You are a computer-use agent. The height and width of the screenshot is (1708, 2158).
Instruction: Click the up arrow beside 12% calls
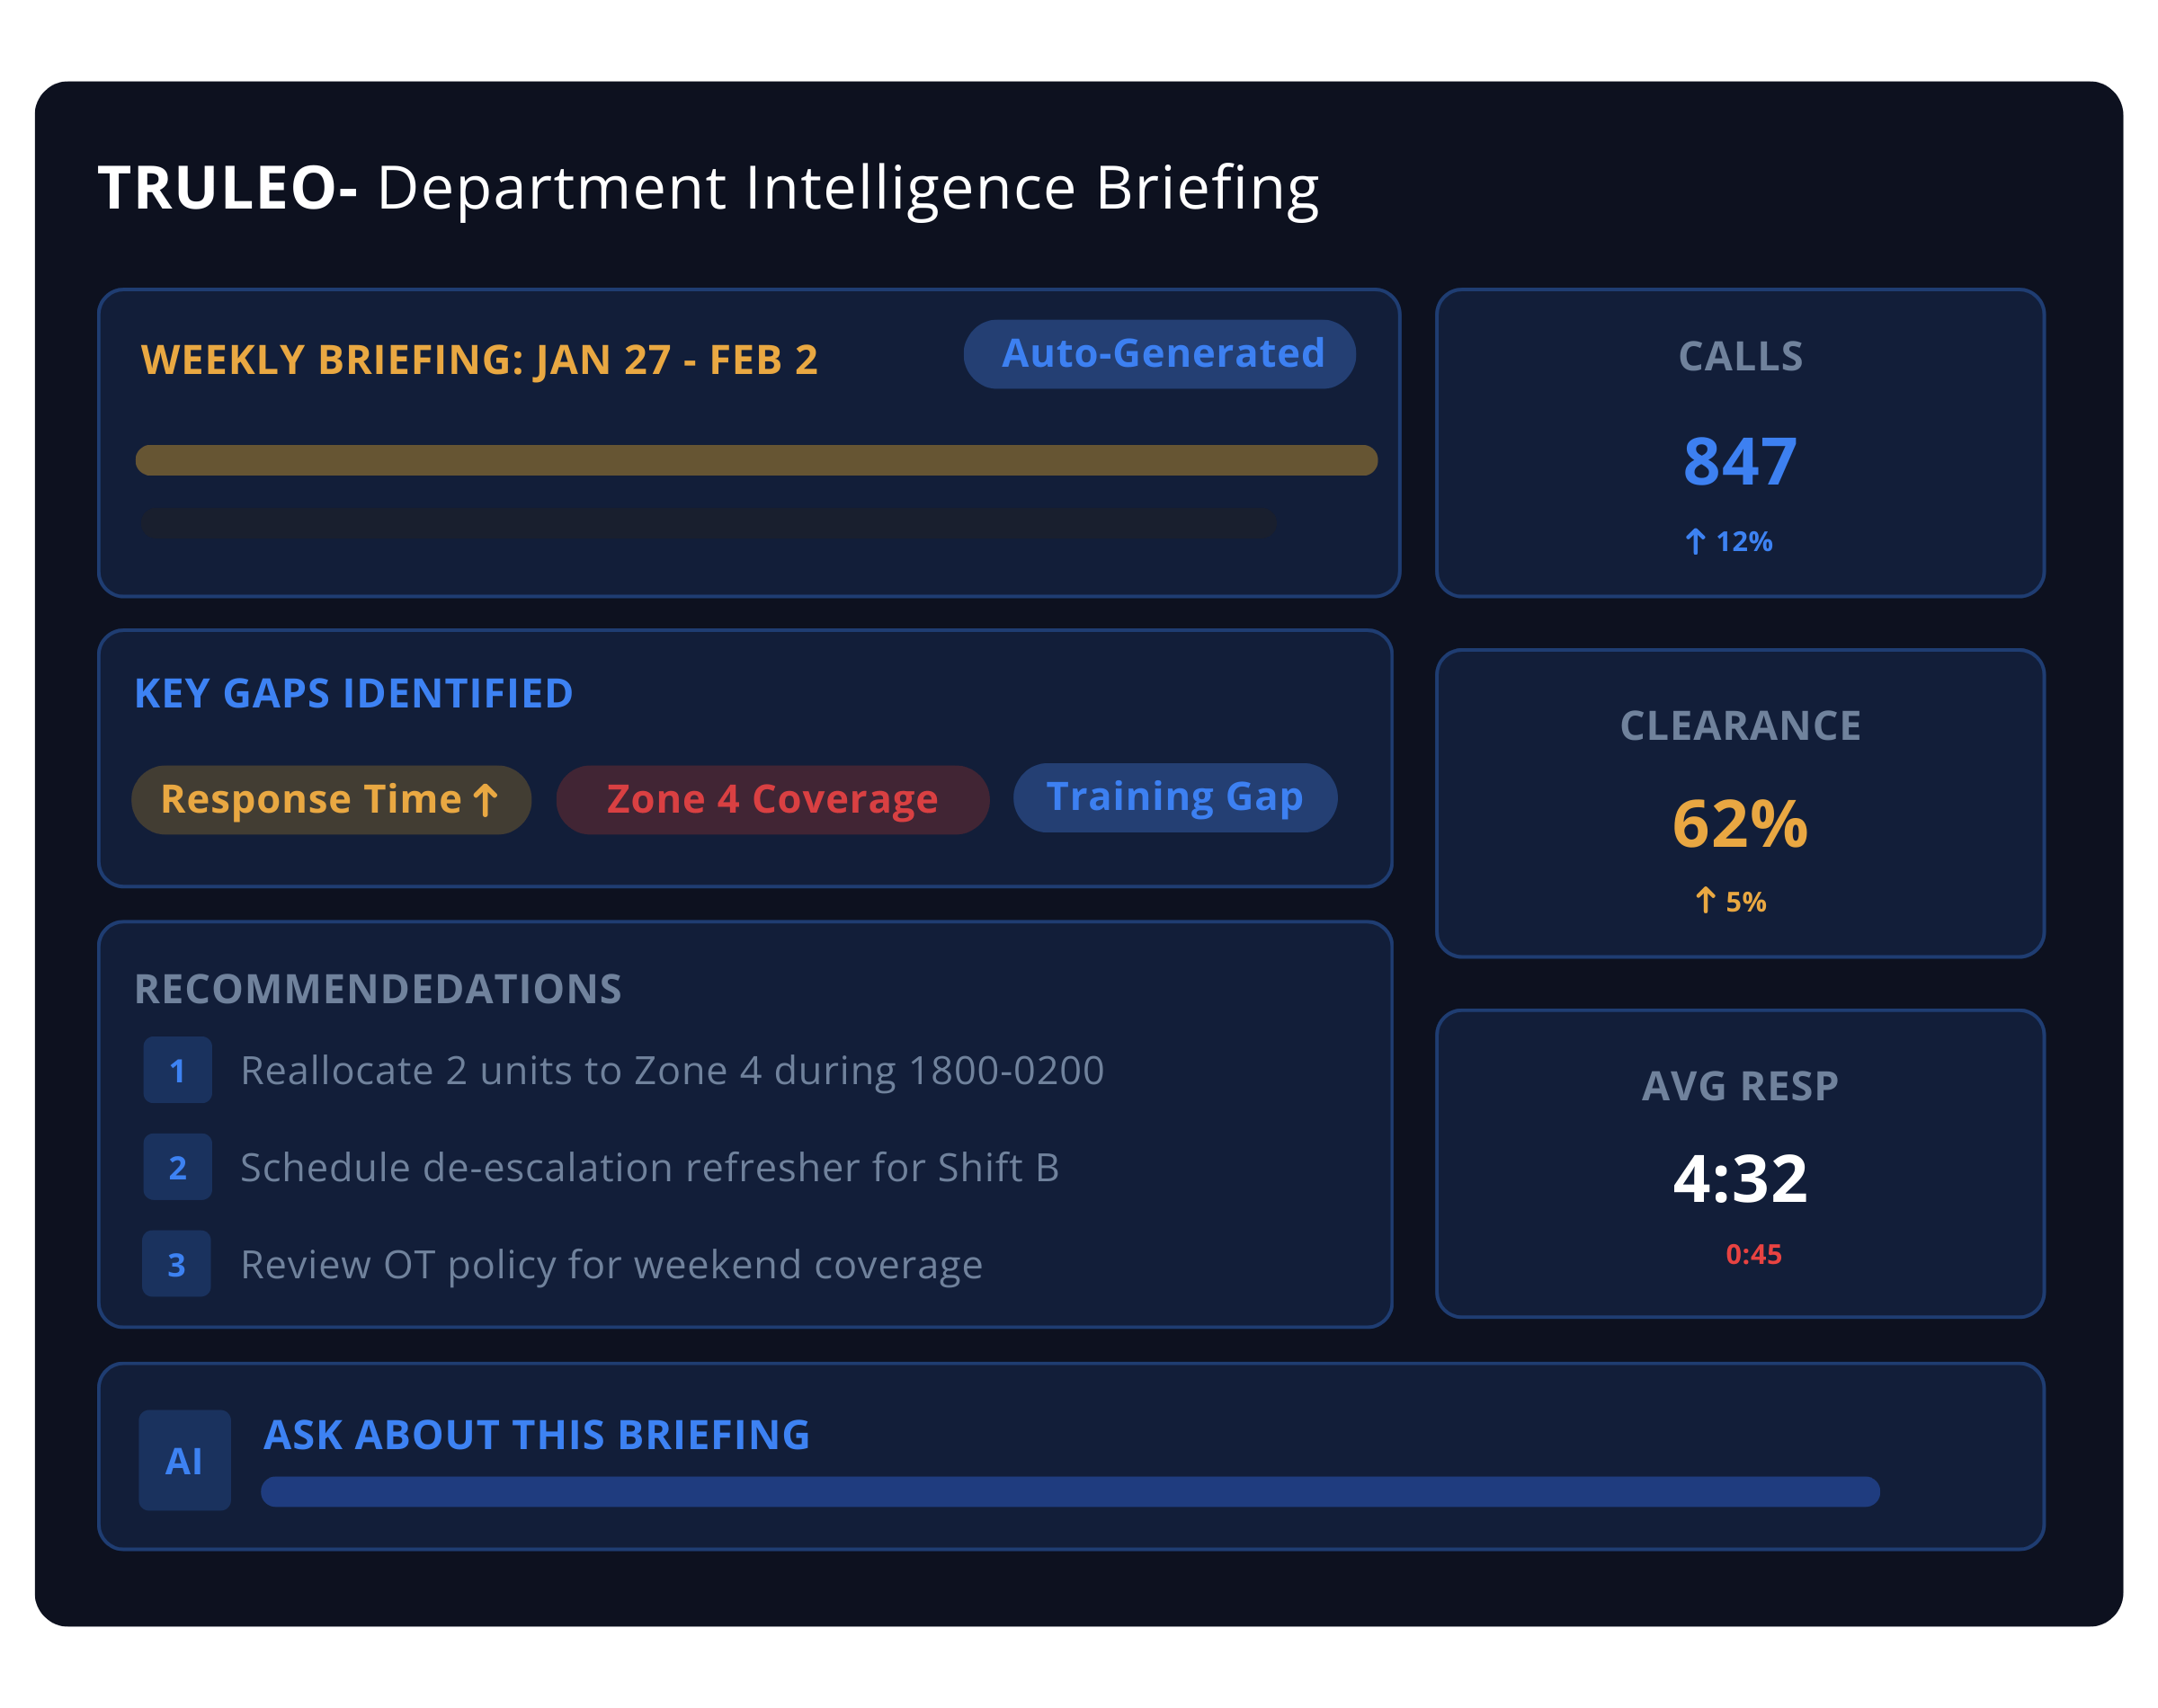coord(1695,541)
